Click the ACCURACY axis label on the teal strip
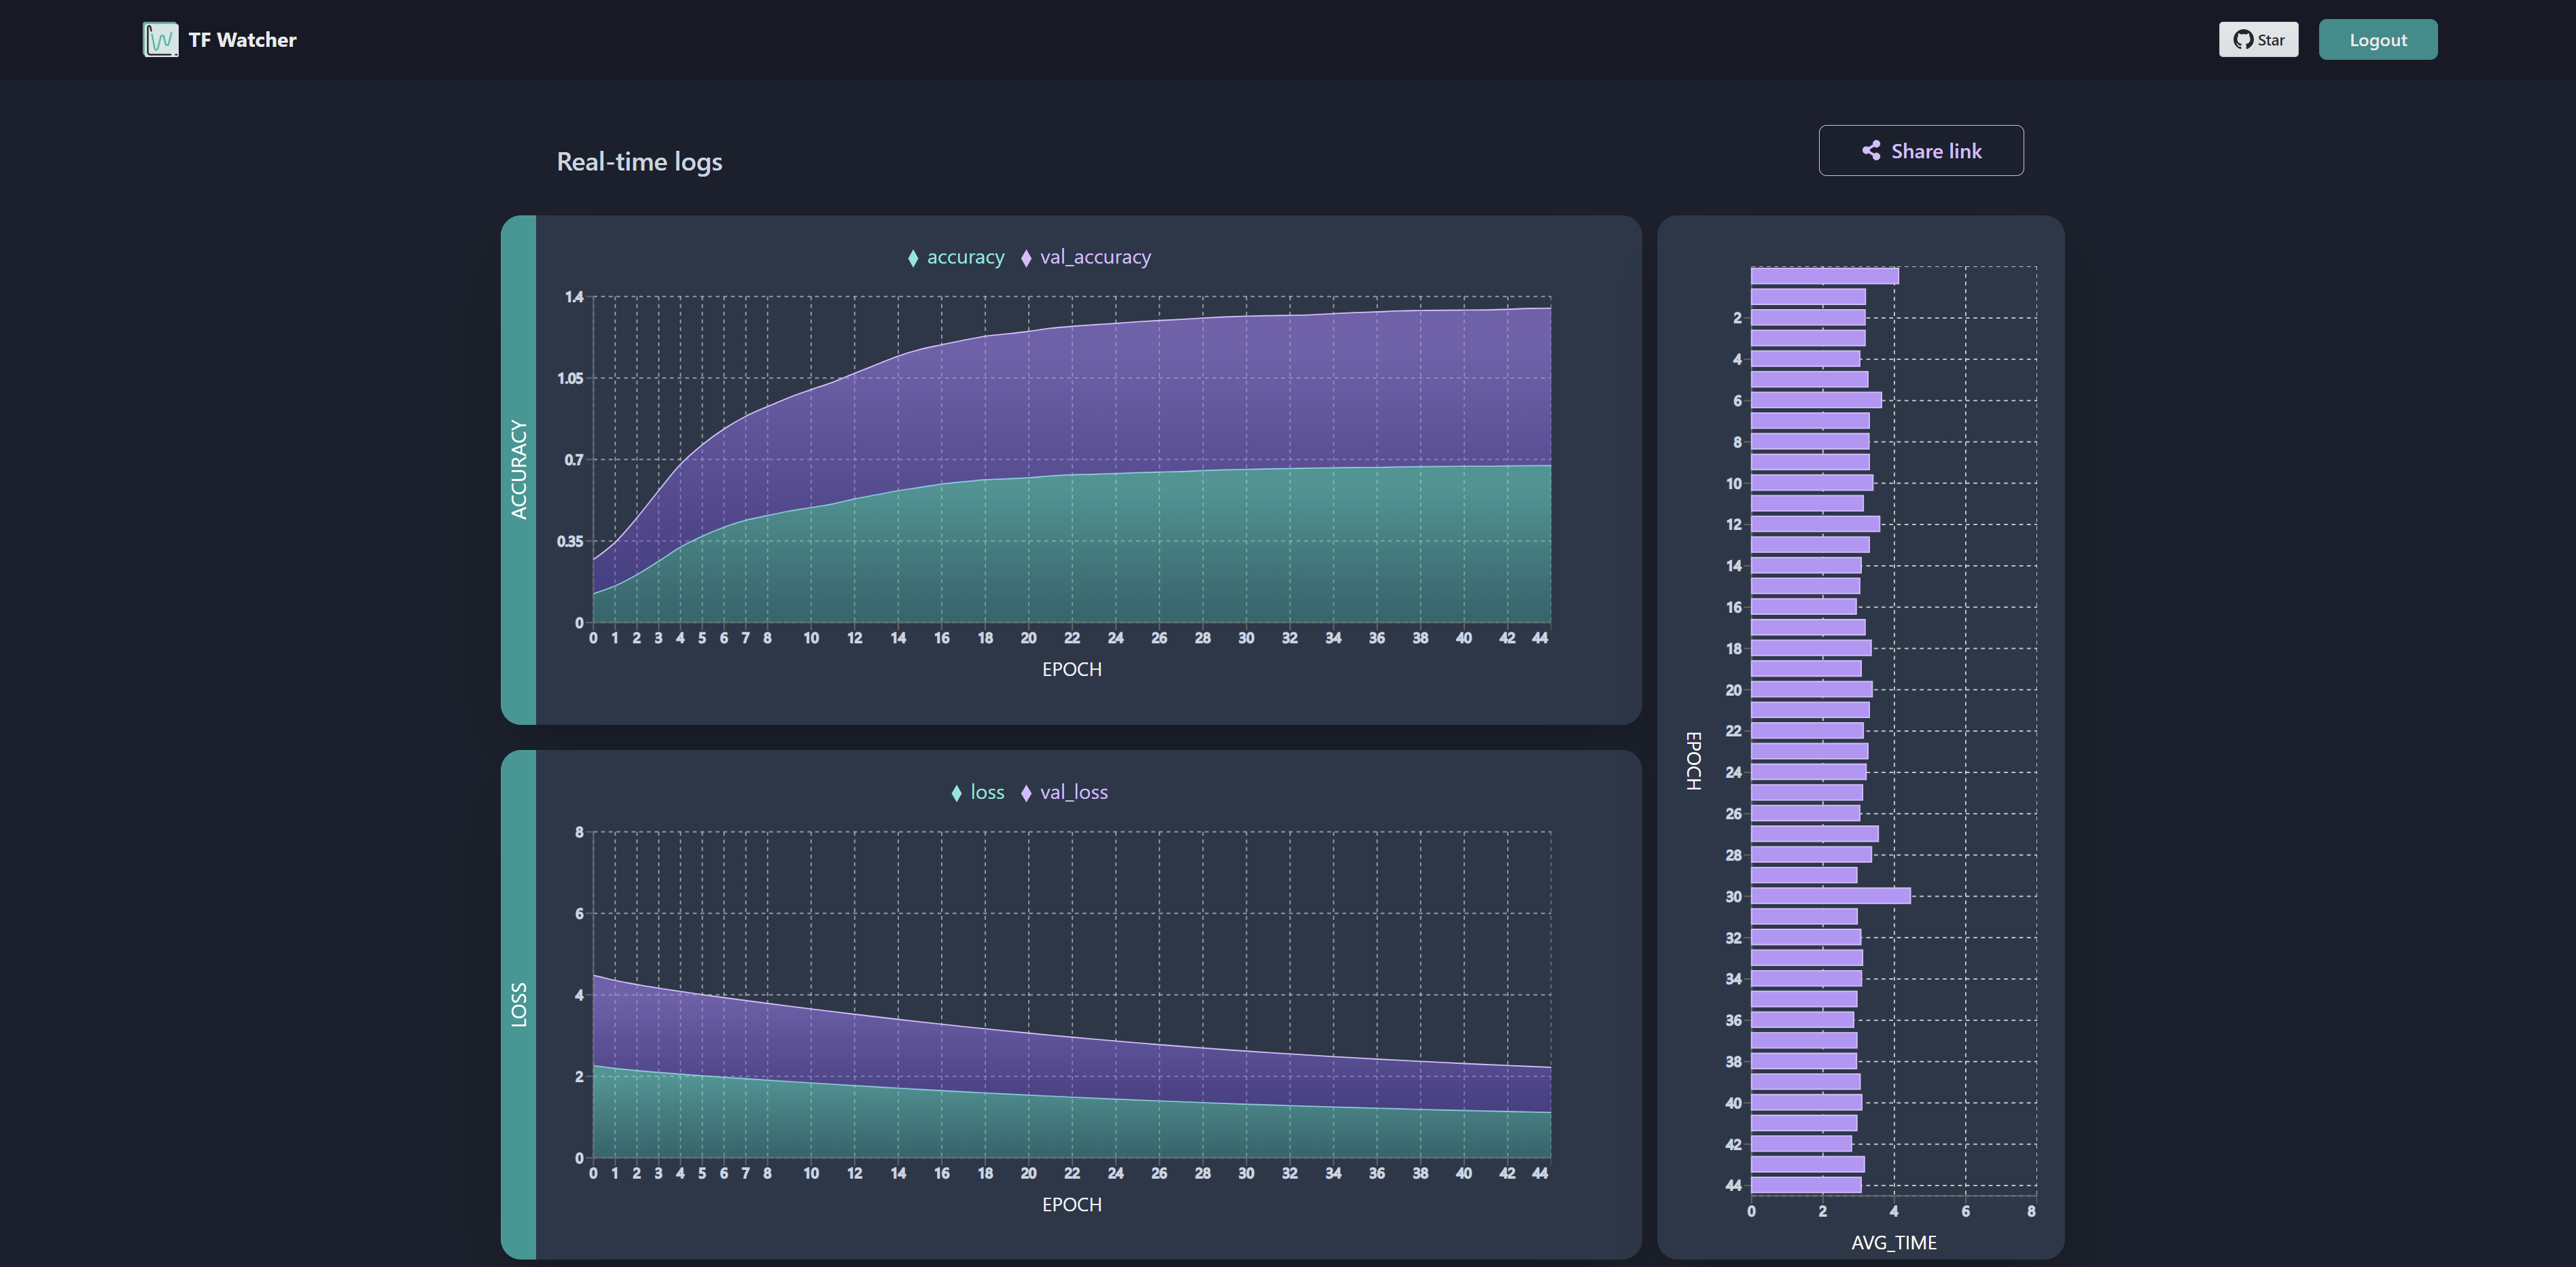The image size is (2576, 1267). (518, 469)
